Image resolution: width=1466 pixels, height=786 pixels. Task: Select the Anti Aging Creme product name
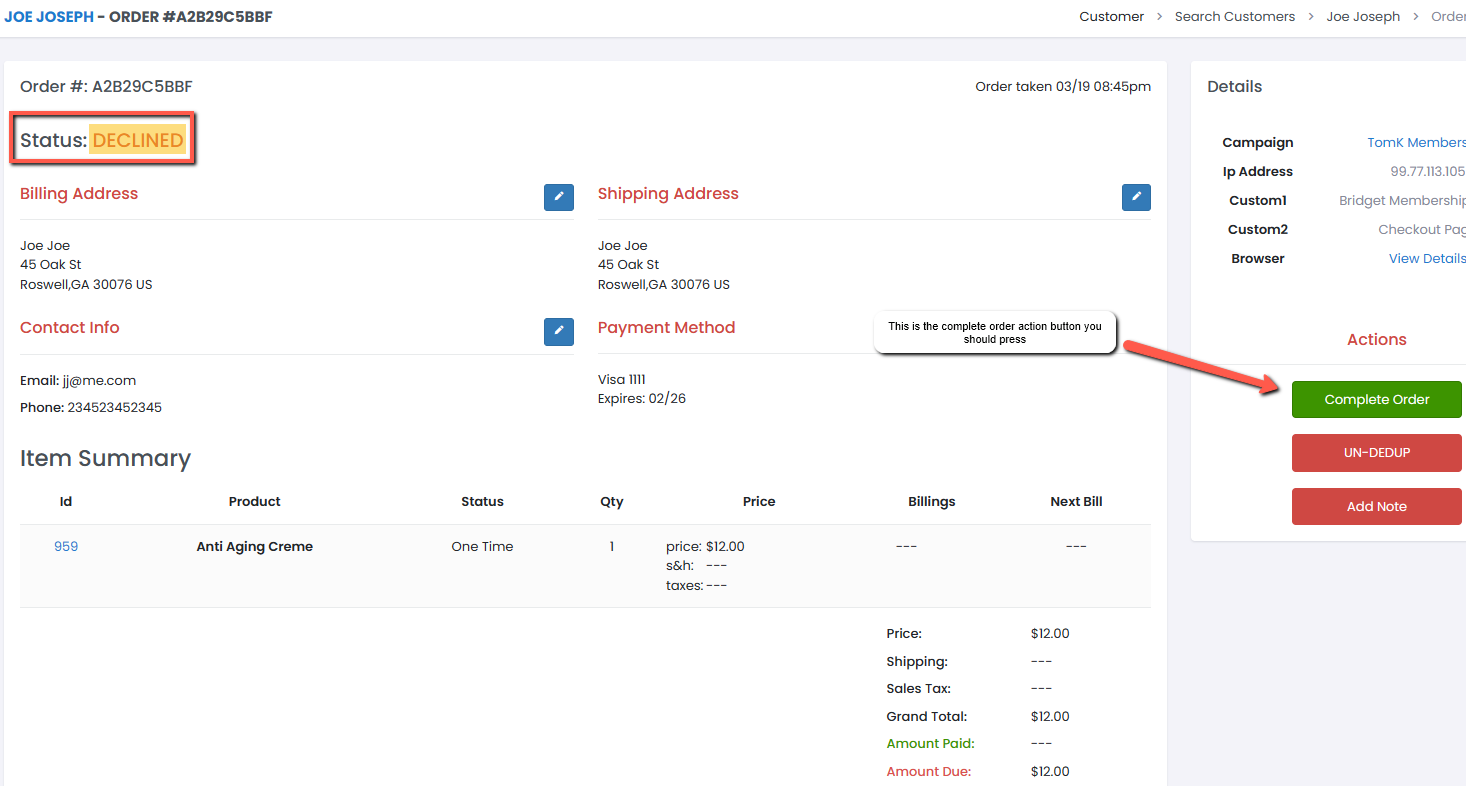(x=254, y=547)
